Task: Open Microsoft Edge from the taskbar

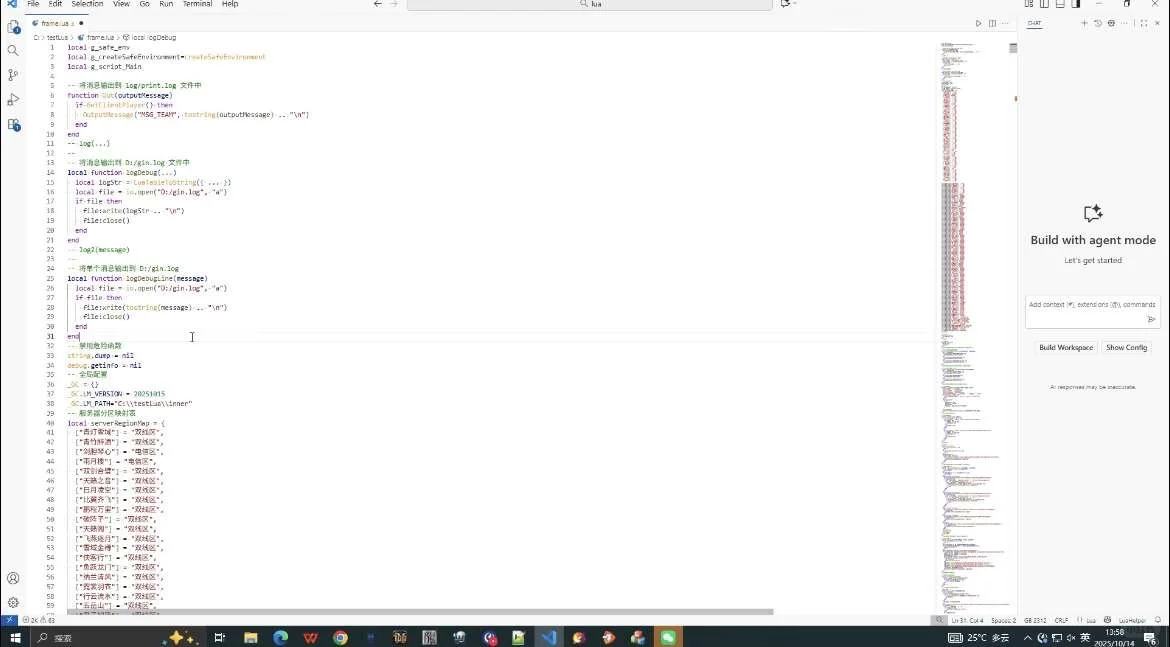Action: click(x=281, y=637)
